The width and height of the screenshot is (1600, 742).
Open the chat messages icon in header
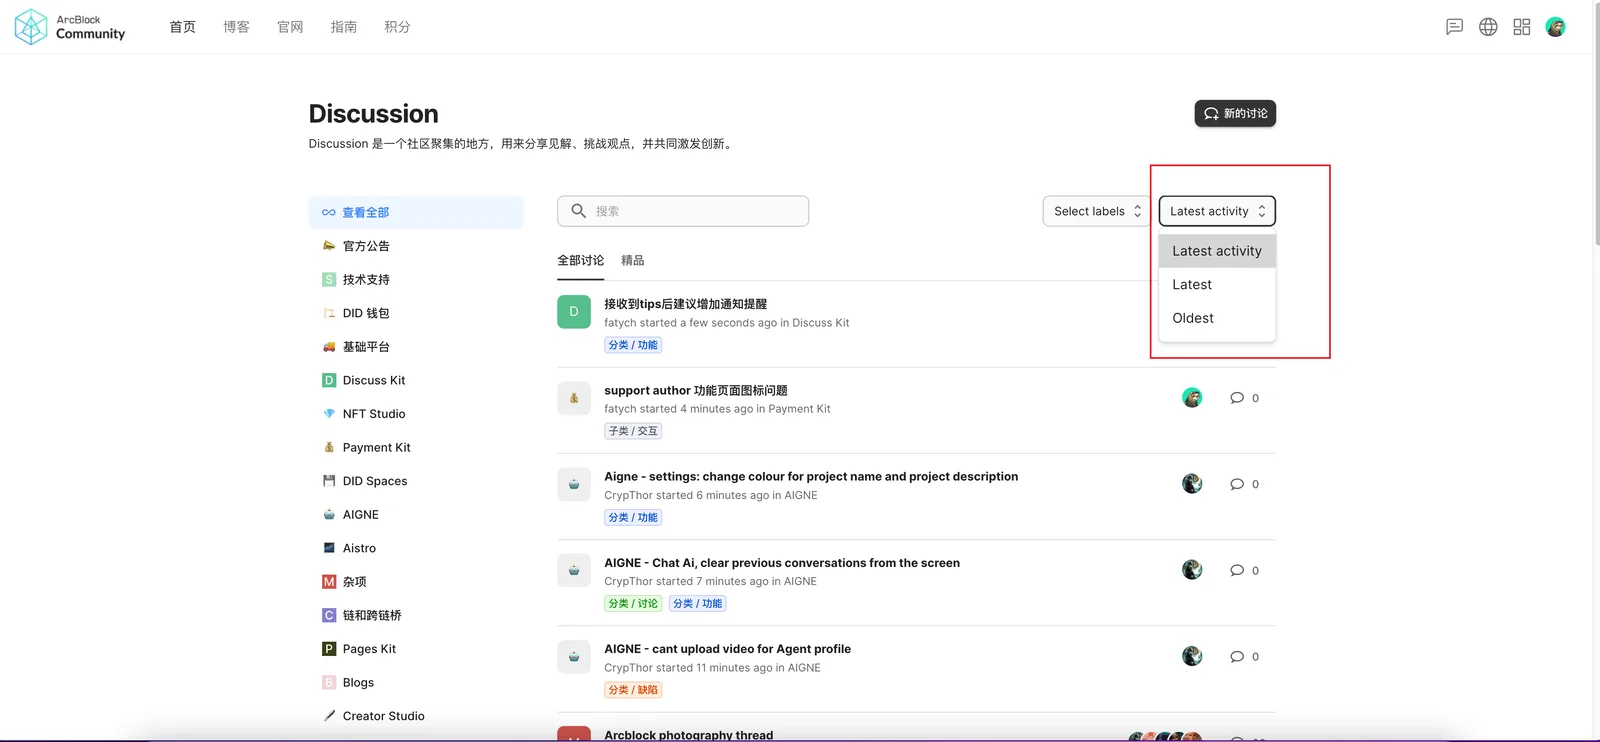coord(1454,27)
